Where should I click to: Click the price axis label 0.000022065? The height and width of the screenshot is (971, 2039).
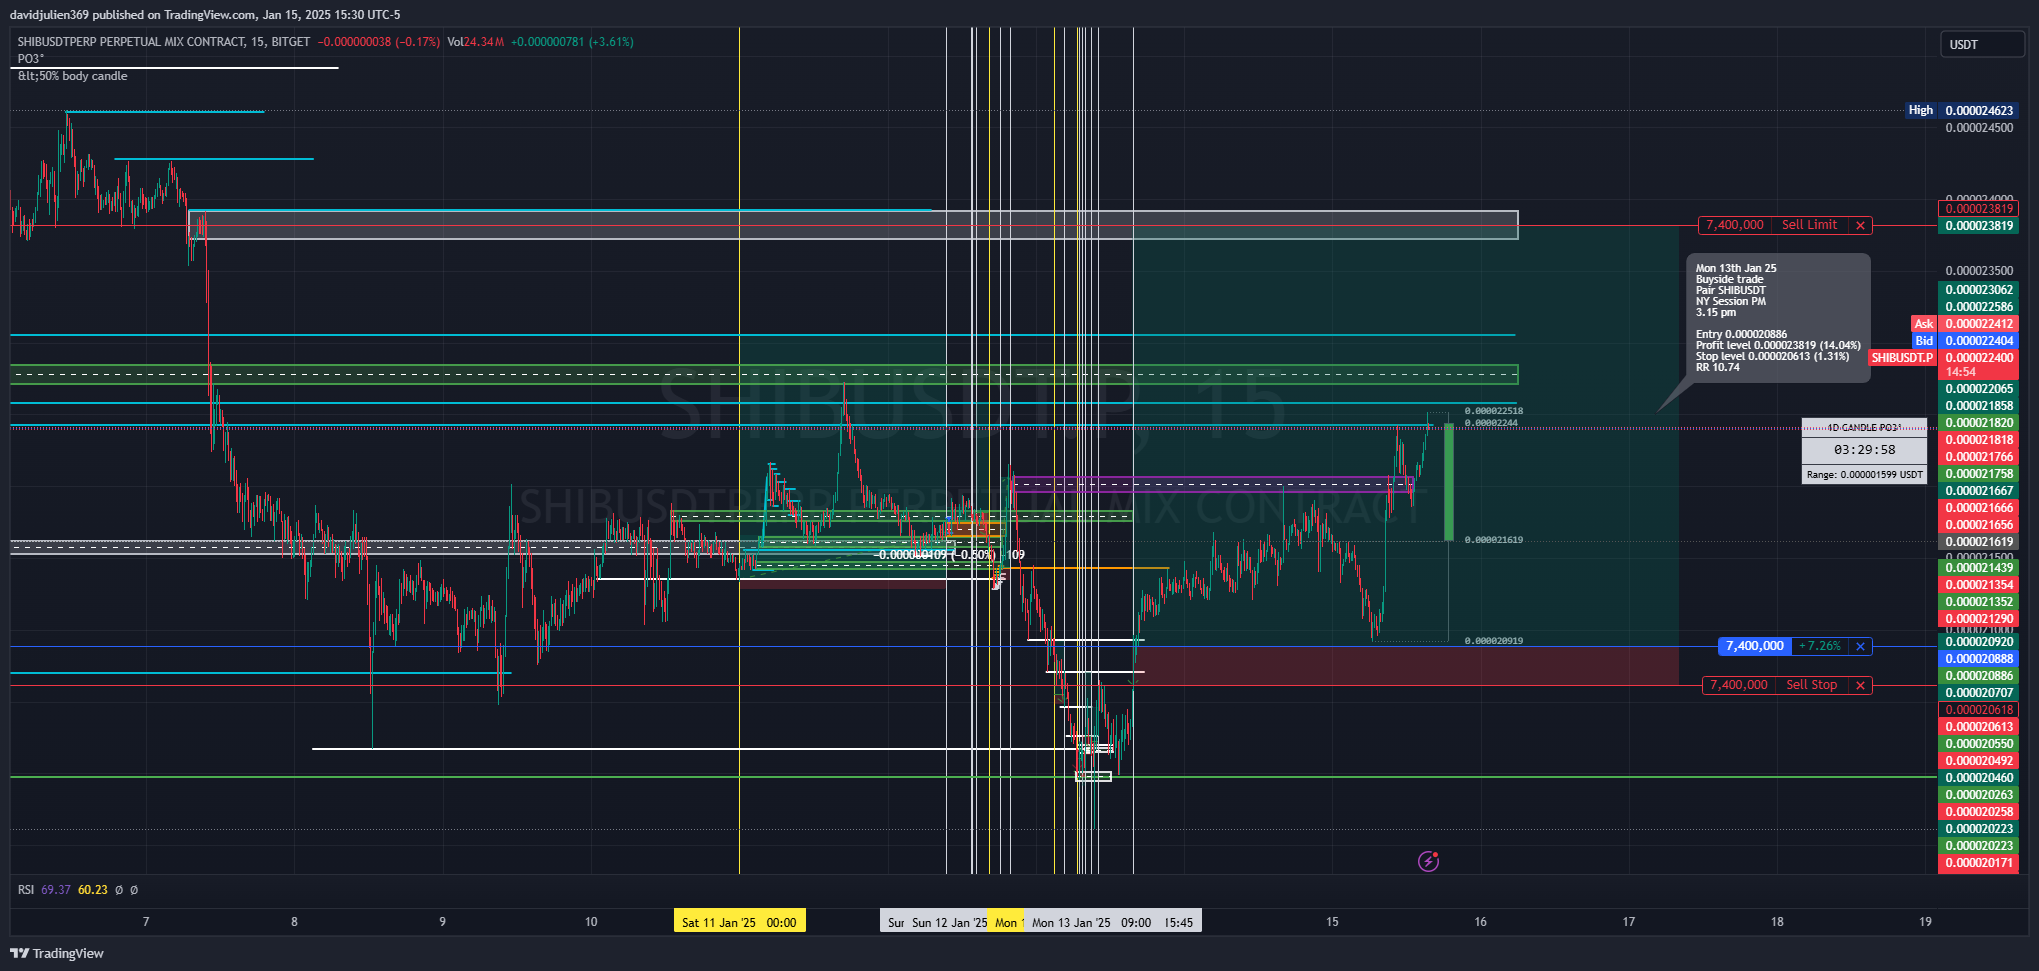click(x=1979, y=388)
